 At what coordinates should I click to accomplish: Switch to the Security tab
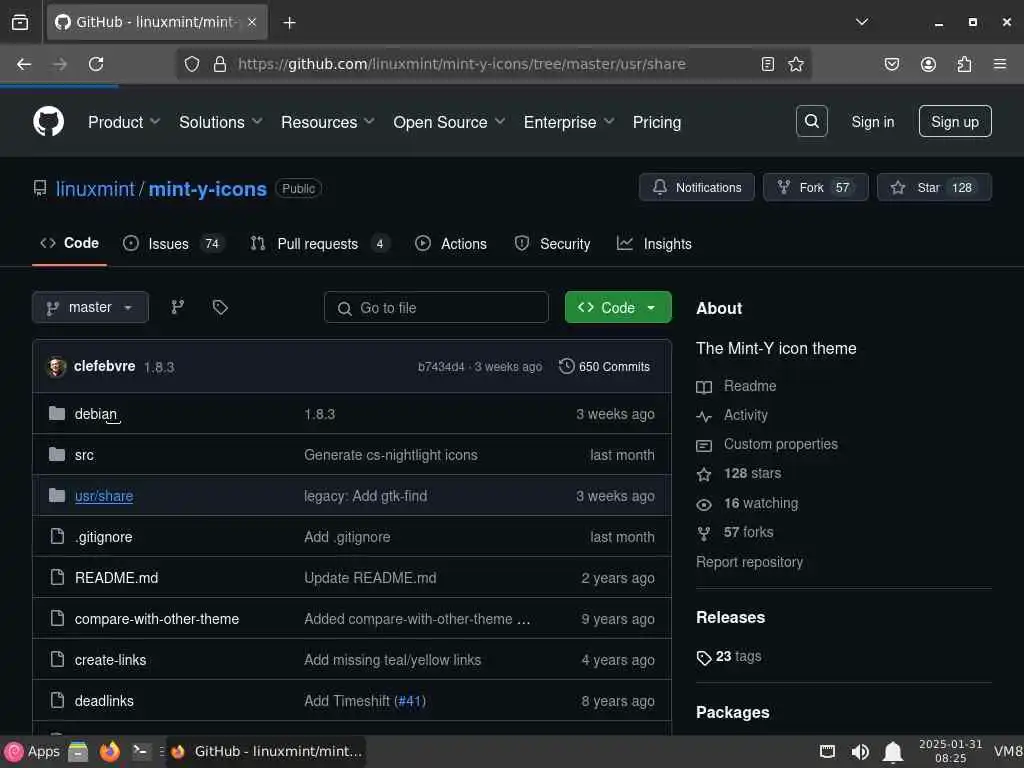(x=552, y=244)
